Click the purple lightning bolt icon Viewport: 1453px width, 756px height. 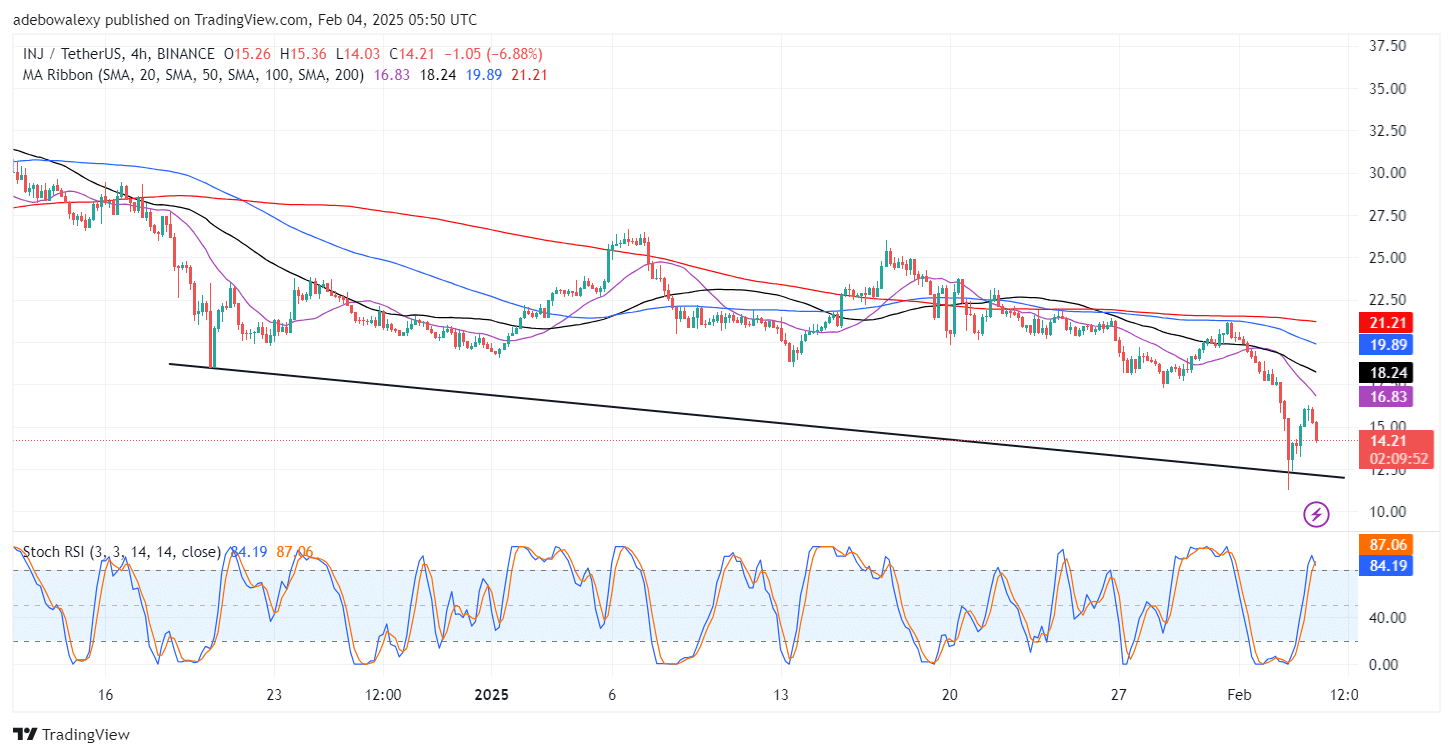tap(1317, 515)
